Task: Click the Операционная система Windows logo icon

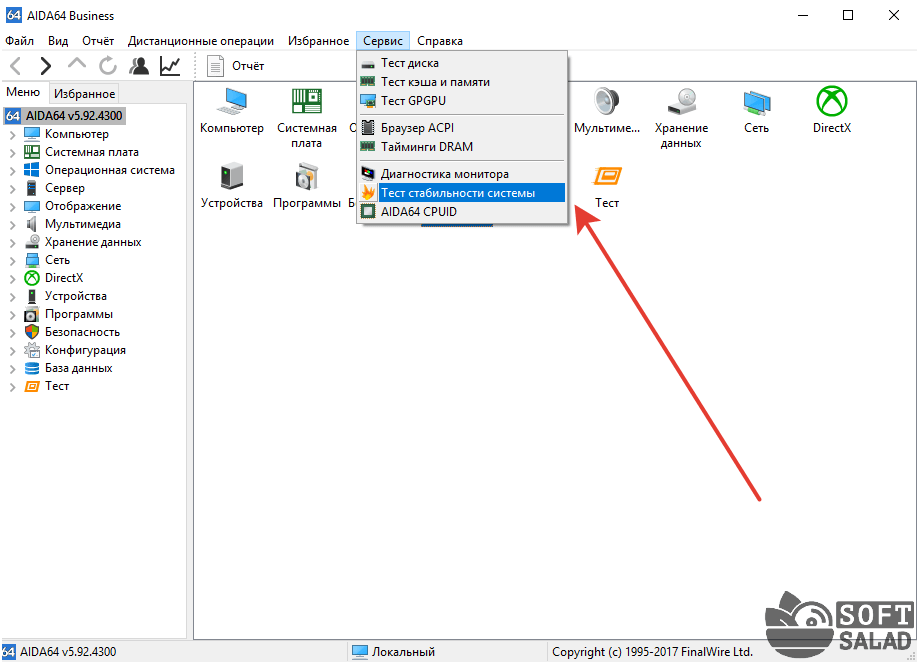Action: coord(32,170)
